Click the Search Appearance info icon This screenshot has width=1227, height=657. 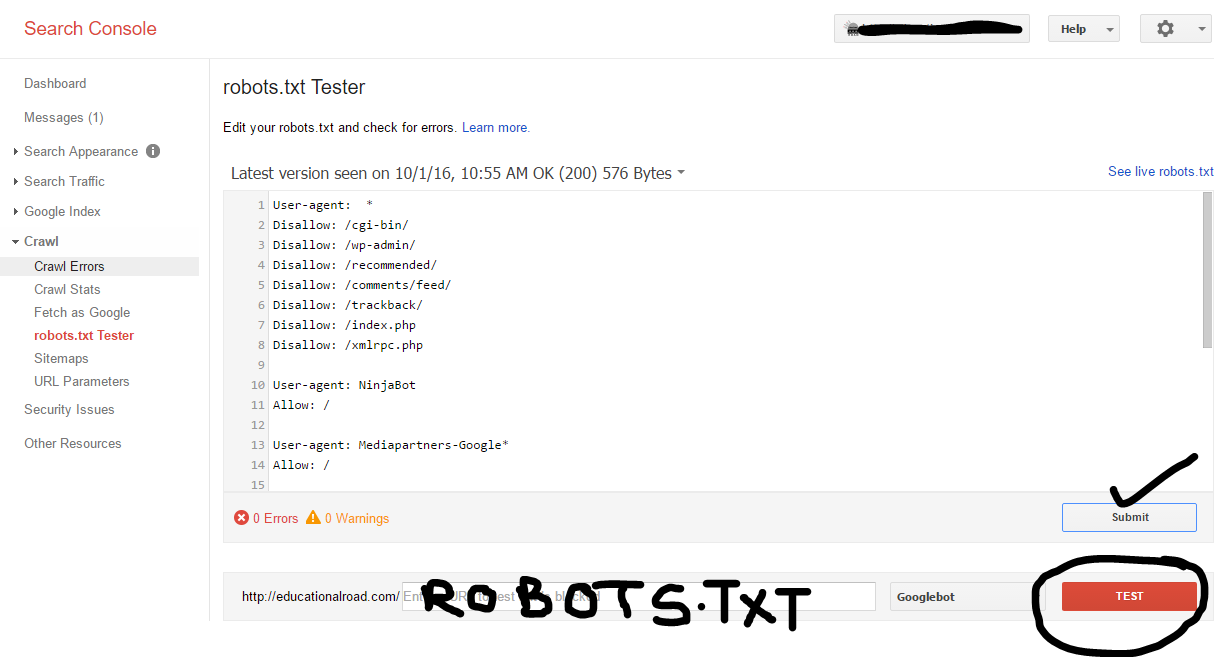click(x=153, y=151)
